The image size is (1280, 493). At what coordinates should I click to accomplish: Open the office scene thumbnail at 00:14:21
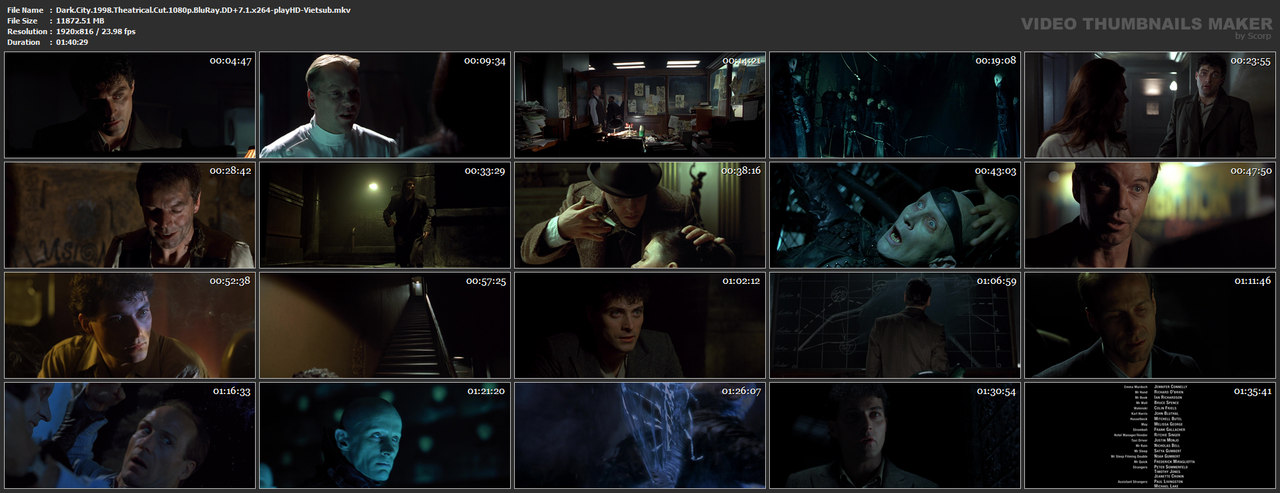pos(640,105)
